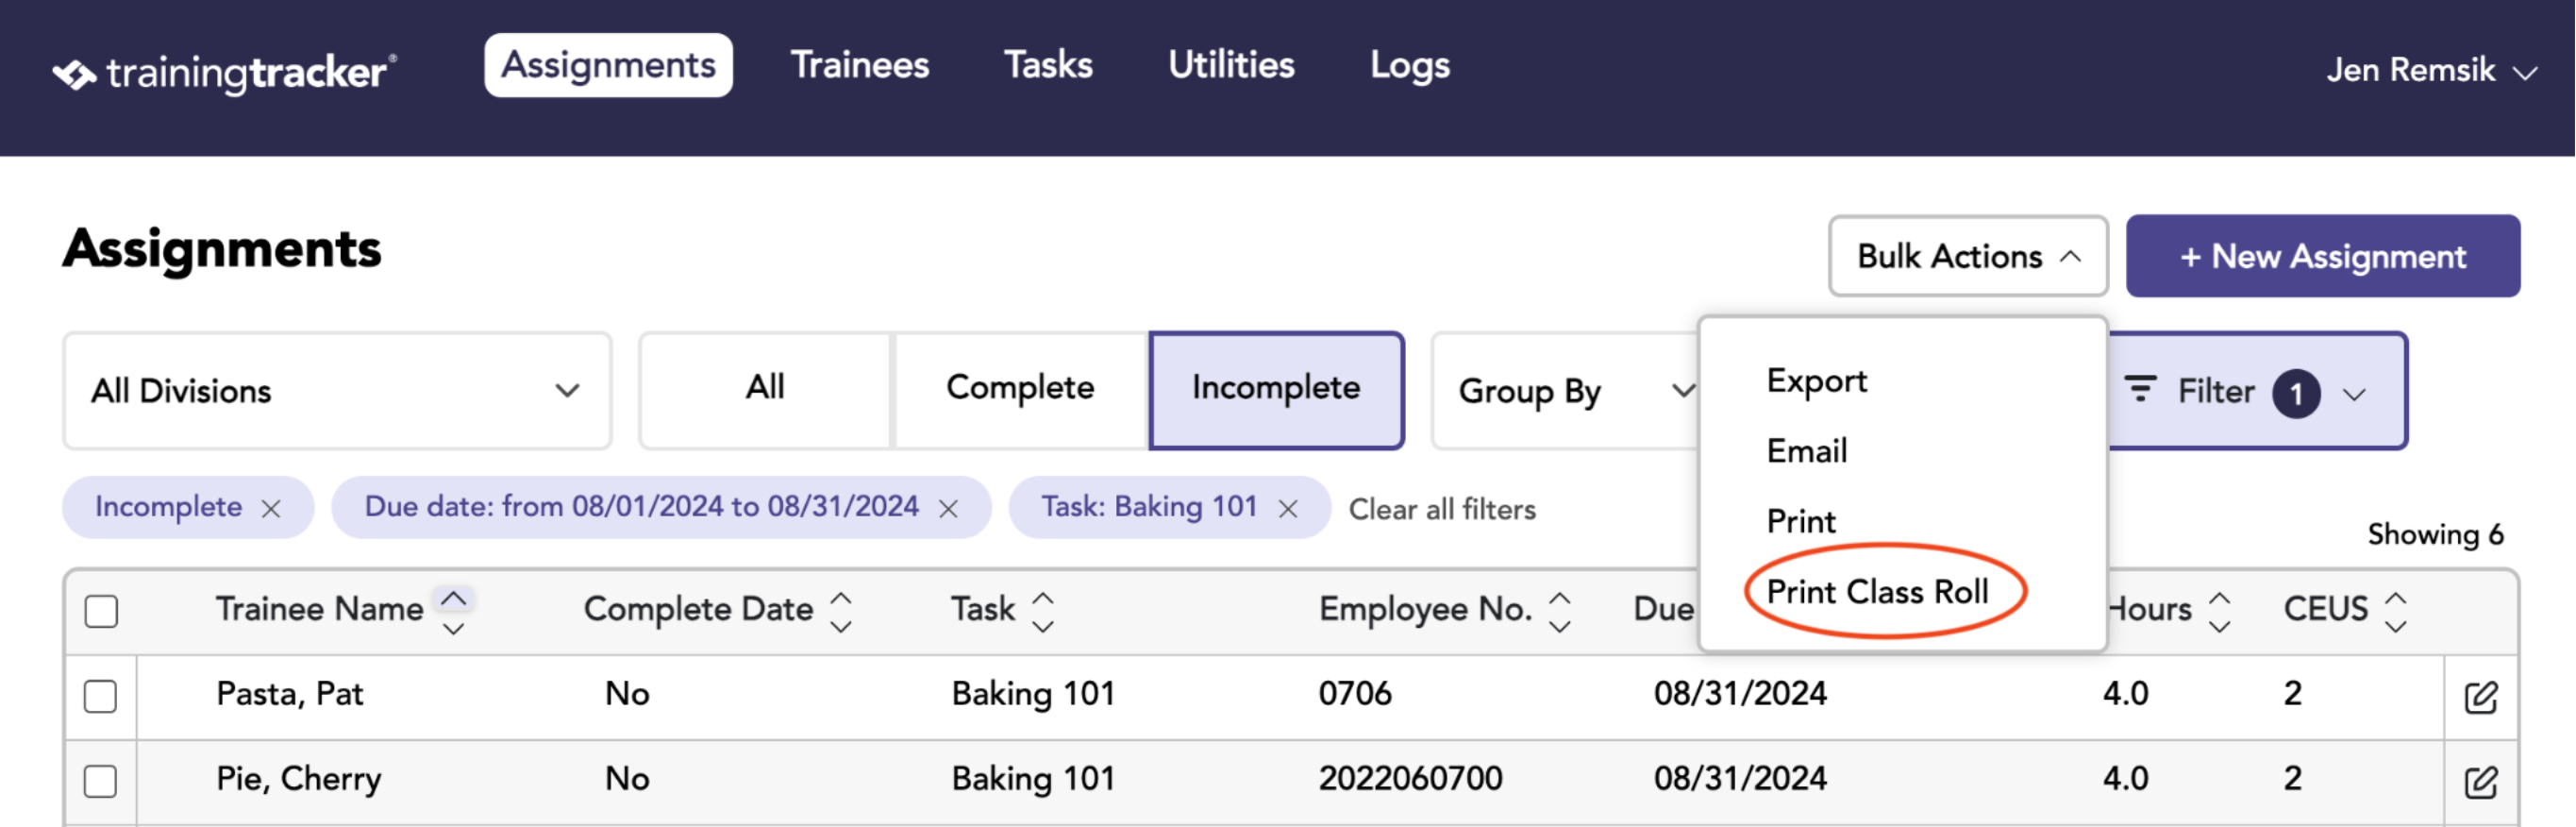This screenshot has width=2576, height=827.
Task: Click the New Assignment button
Action: coord(2322,256)
